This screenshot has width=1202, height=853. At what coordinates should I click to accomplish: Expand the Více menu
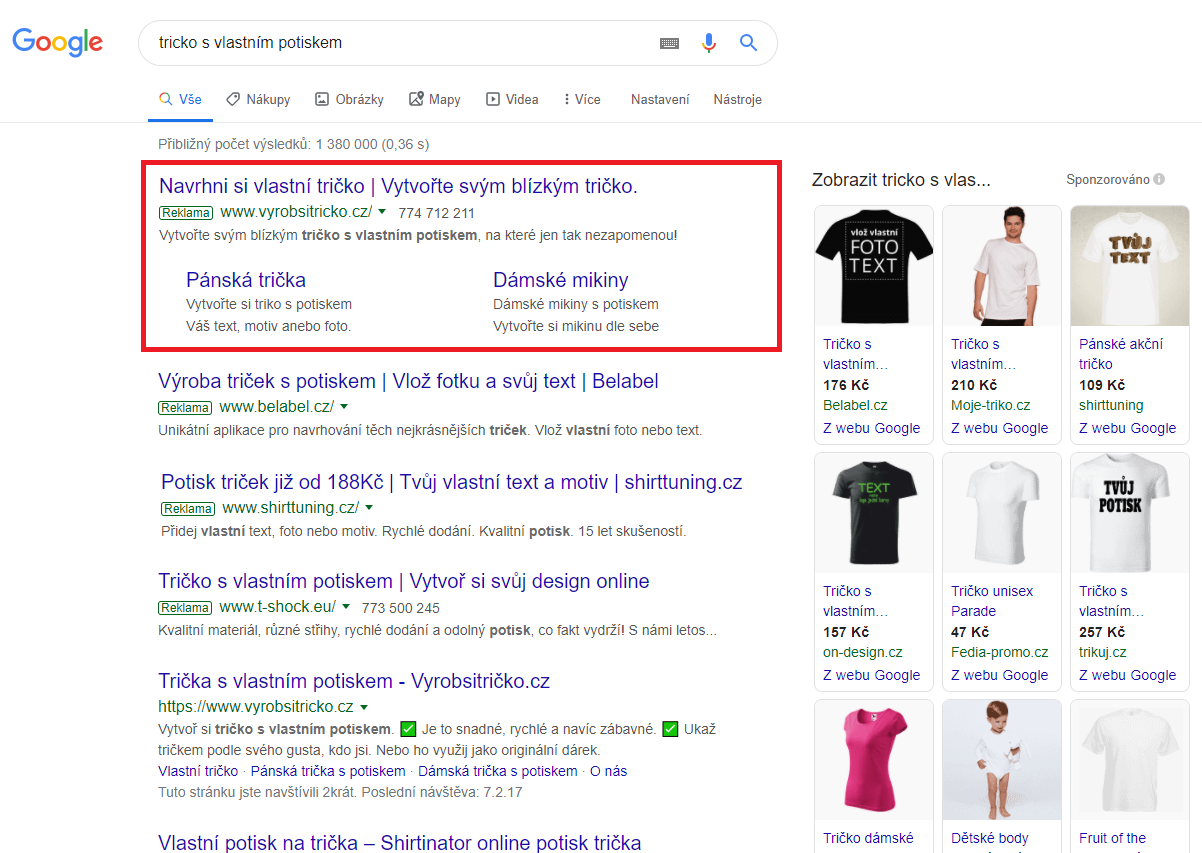pyautogui.click(x=582, y=99)
